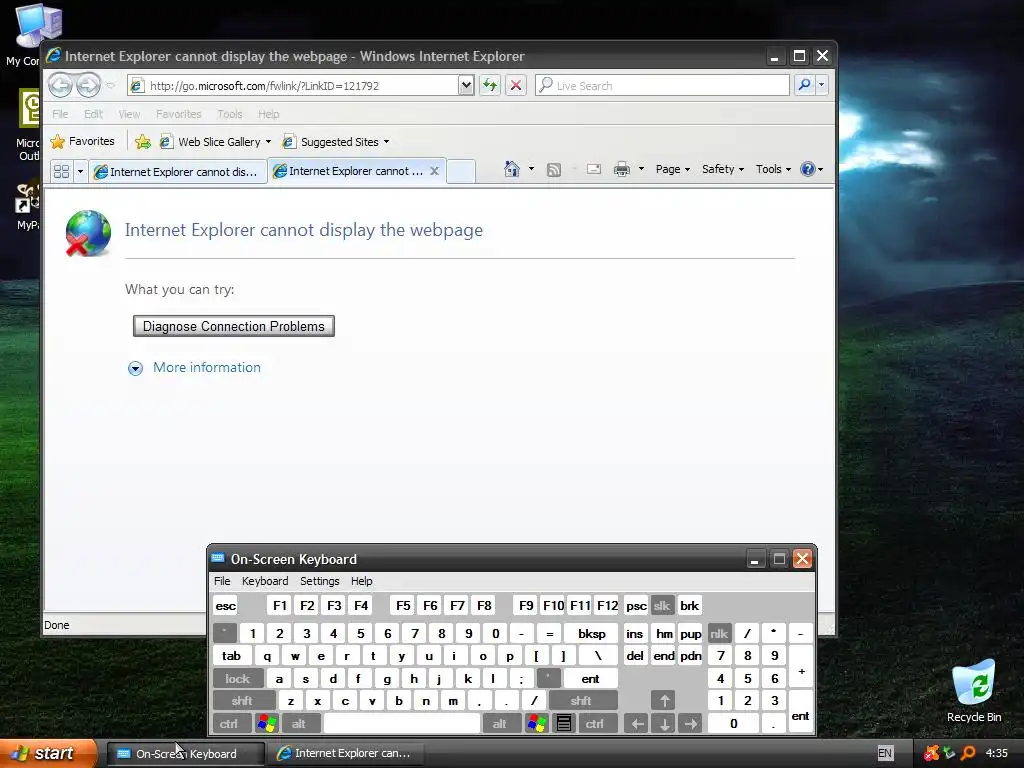
Task: Open the Keyboard menu
Action: (264, 581)
